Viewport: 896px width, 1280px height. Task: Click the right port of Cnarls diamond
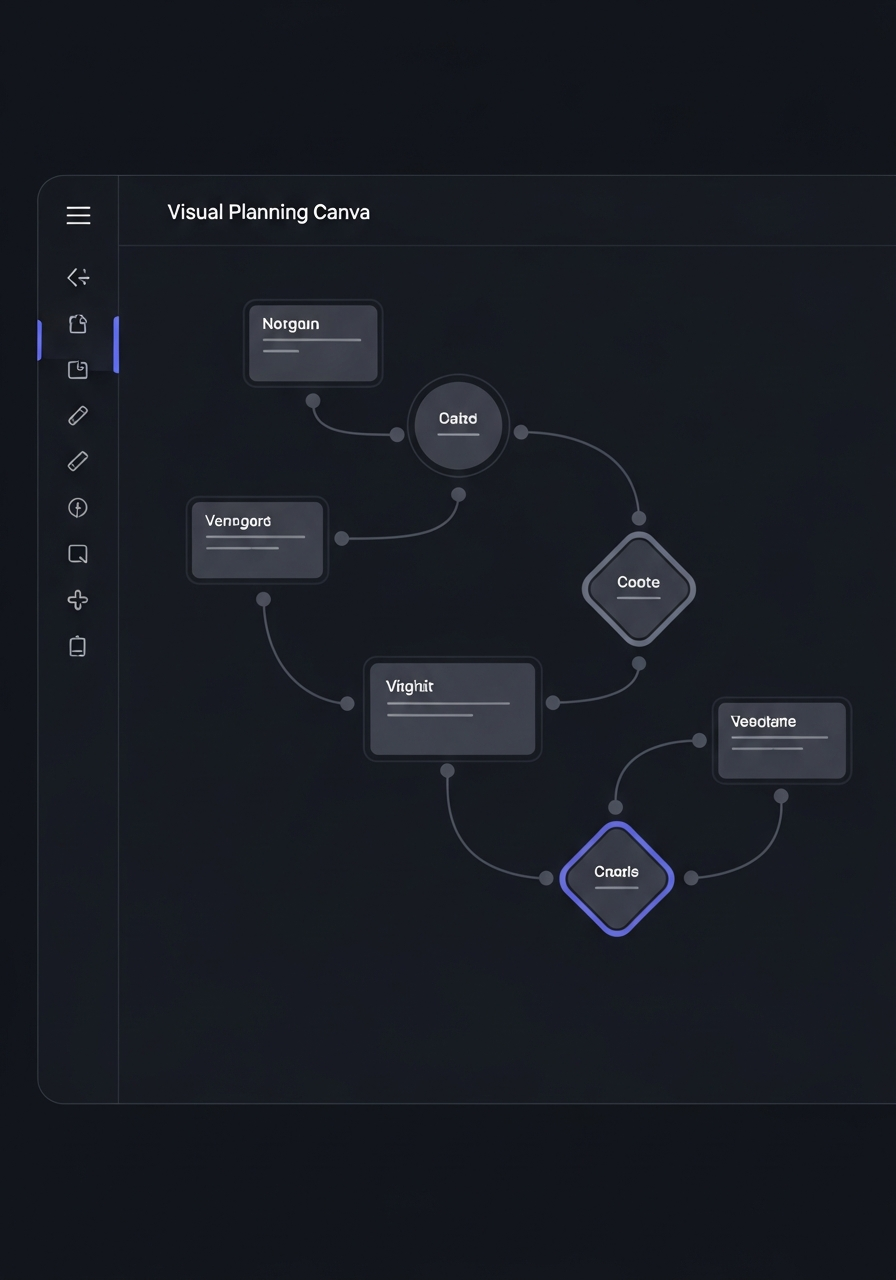tap(691, 877)
